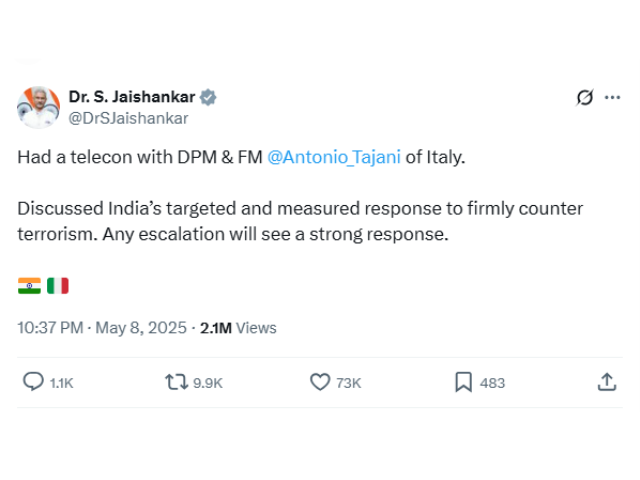Image resolution: width=640 pixels, height=480 pixels.
Task: Follow the @Antonio_Tajani mention link
Action: click(x=333, y=157)
